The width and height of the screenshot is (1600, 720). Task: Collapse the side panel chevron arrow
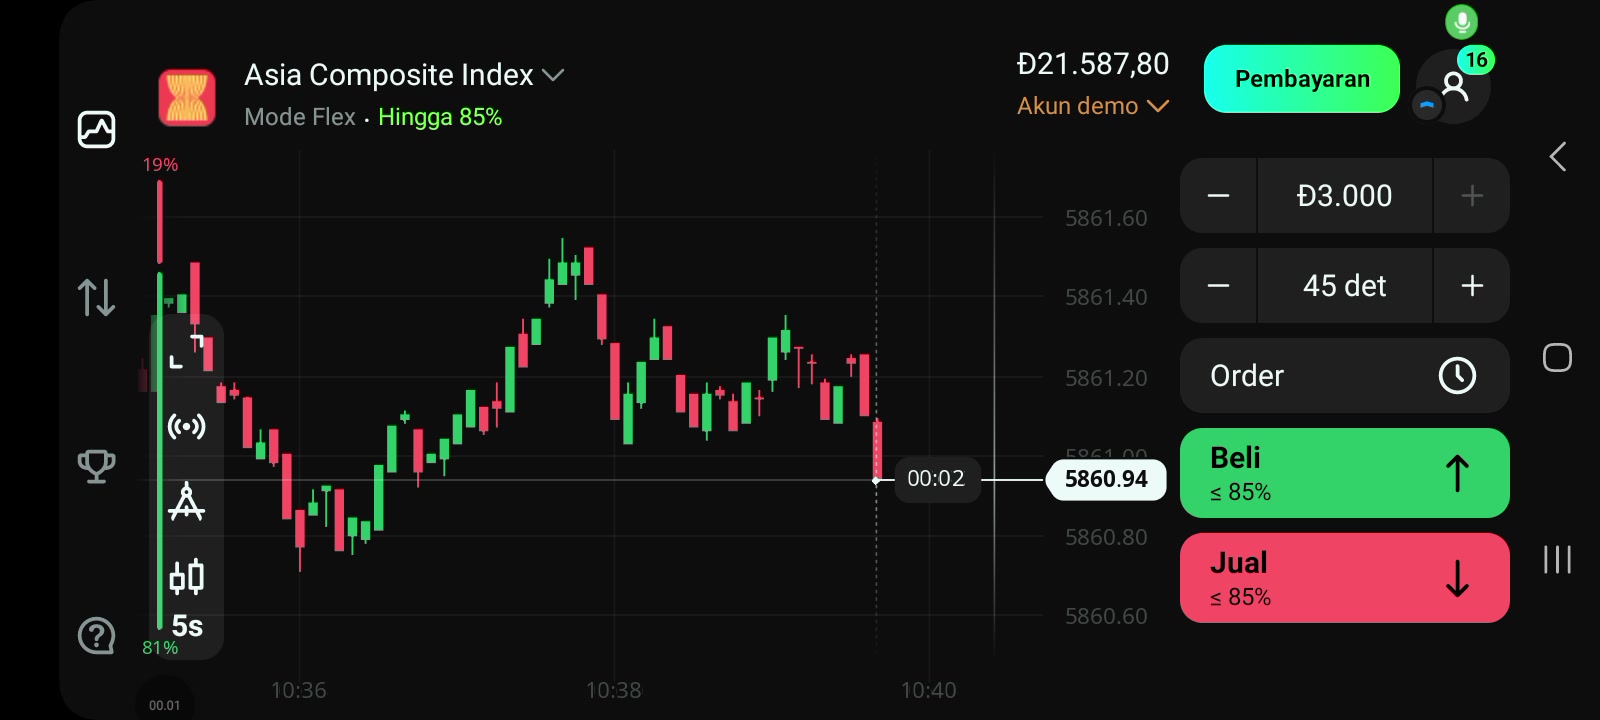tap(1558, 156)
